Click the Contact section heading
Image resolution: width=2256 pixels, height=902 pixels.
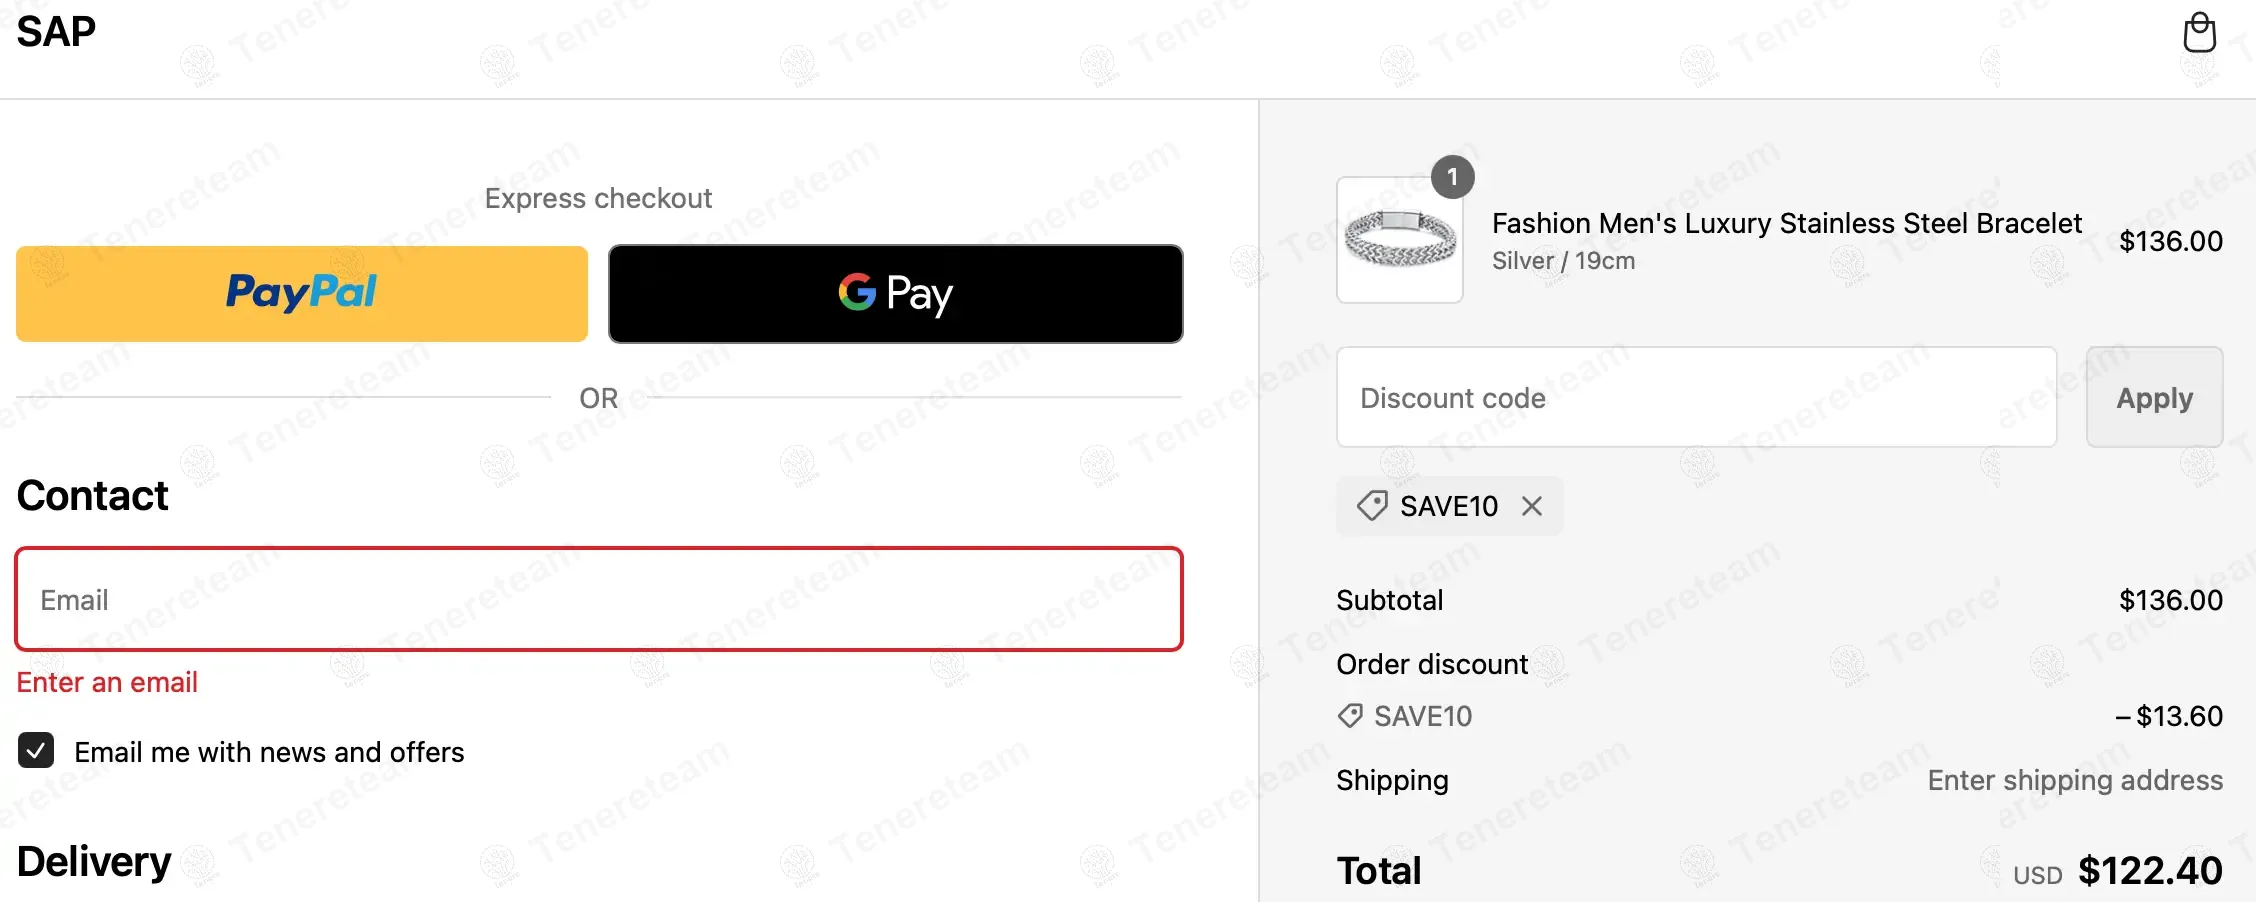[x=93, y=496]
